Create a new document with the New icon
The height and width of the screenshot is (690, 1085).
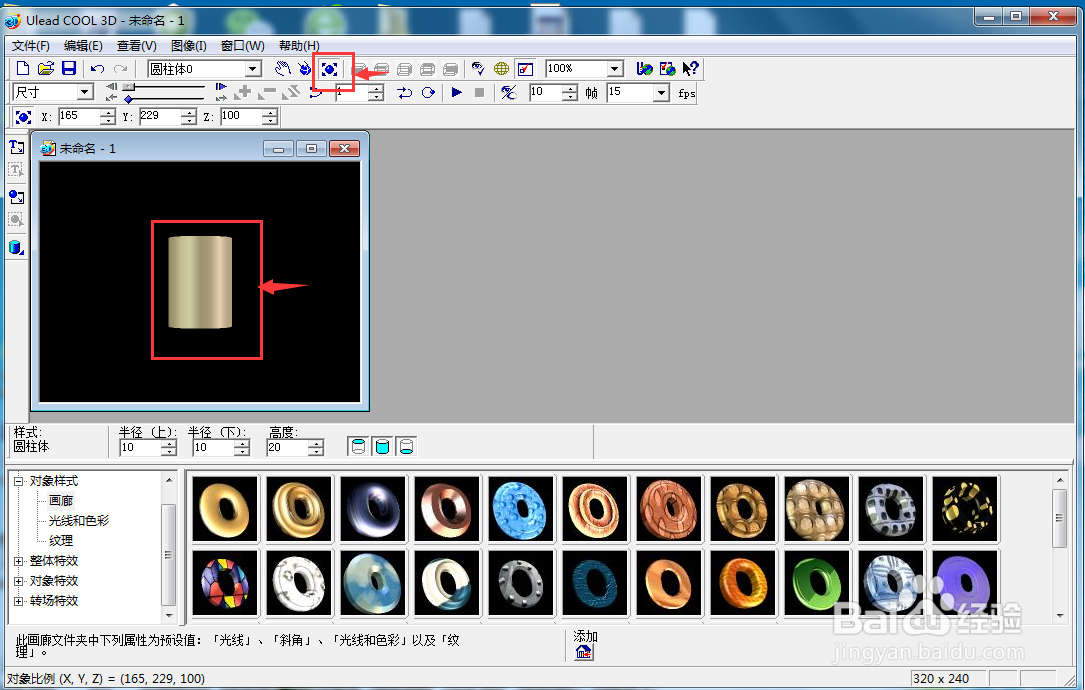click(x=23, y=69)
